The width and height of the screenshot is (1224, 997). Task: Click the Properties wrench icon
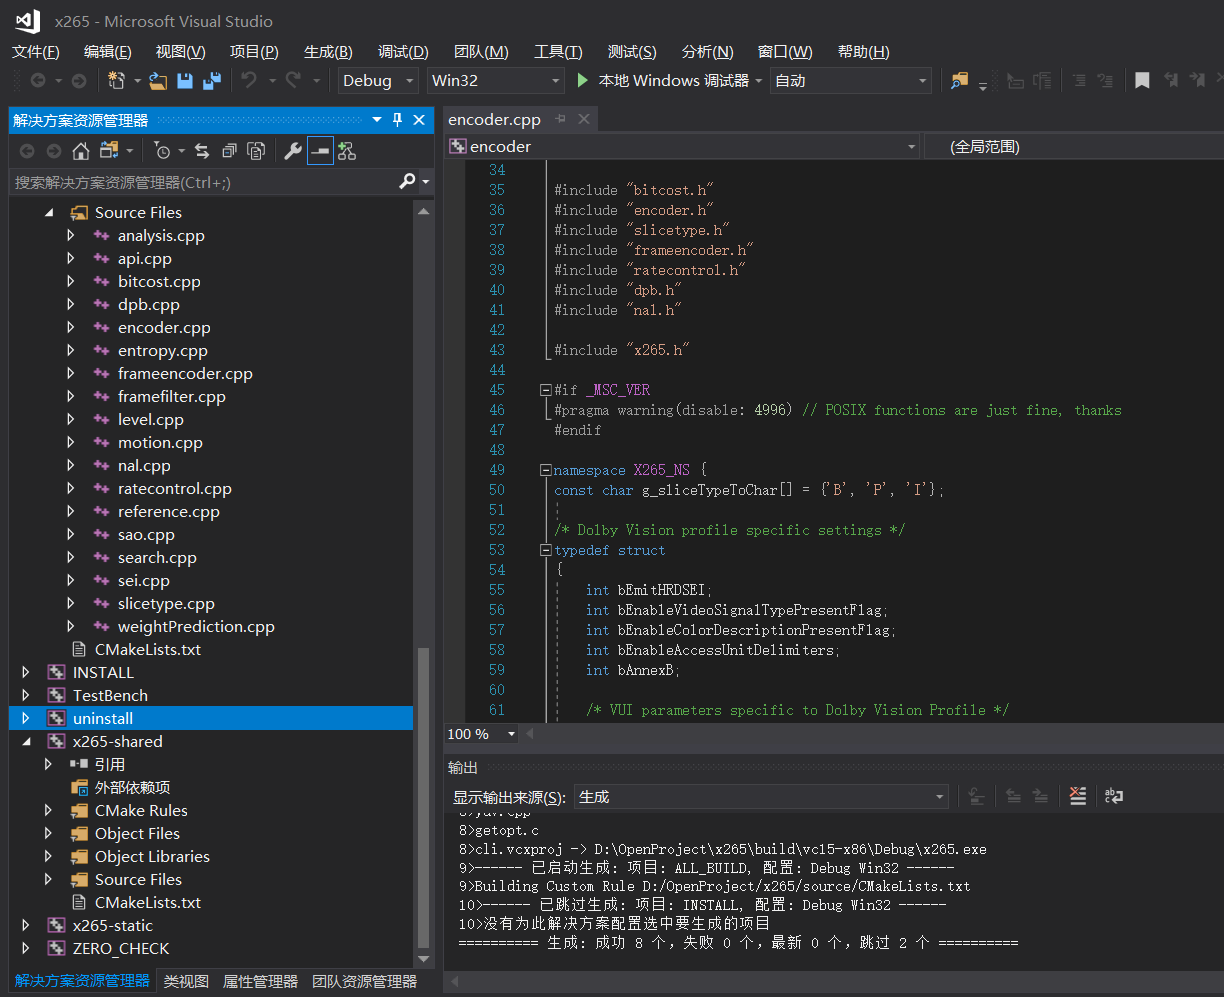point(293,151)
